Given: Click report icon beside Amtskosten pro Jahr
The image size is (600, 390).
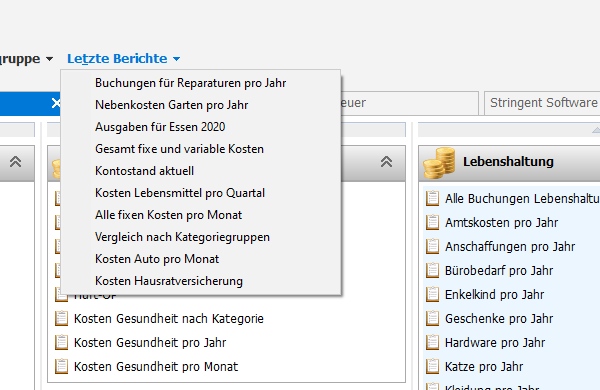Looking at the screenshot, I should pos(432,223).
